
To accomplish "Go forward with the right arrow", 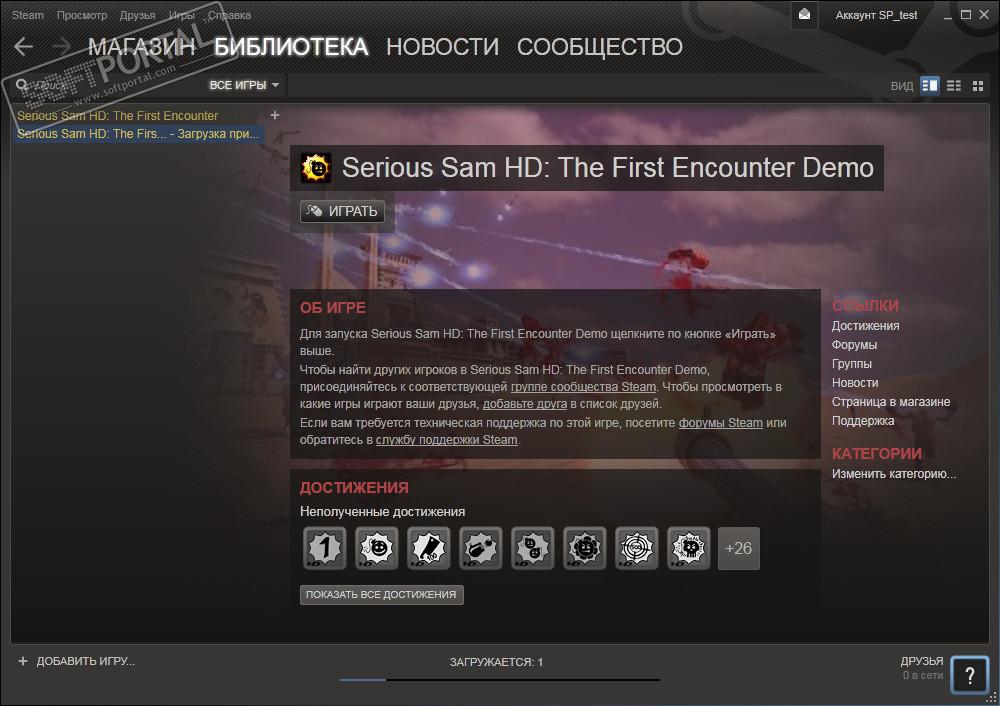I will [x=62, y=46].
